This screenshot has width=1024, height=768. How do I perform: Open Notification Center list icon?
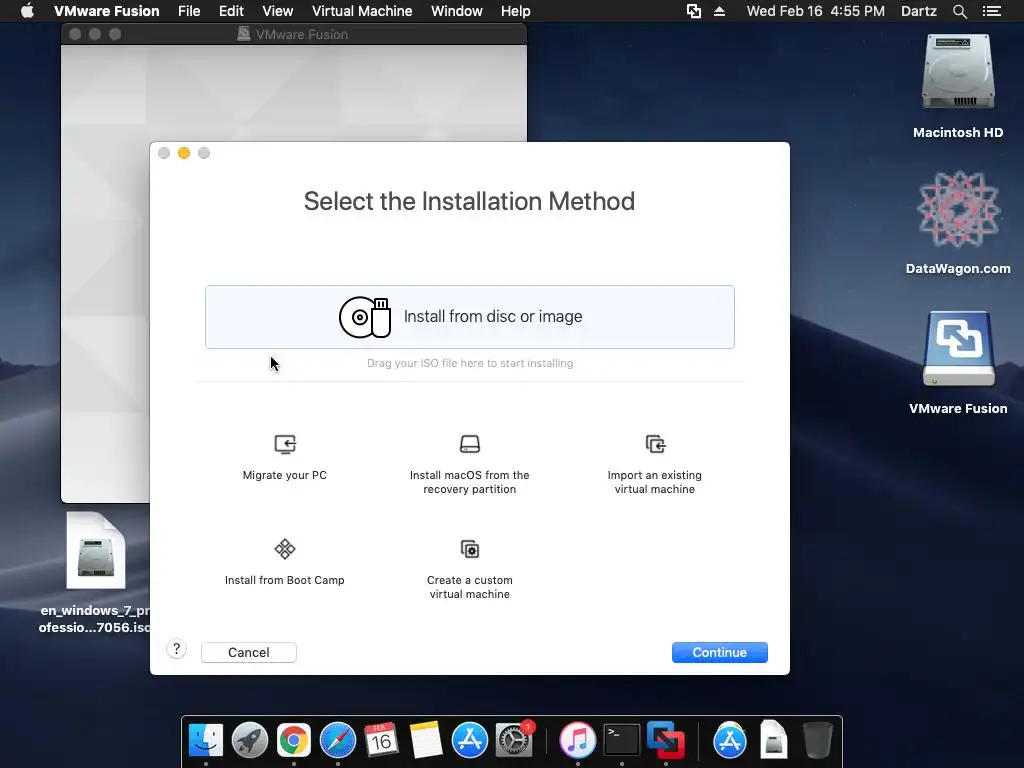[991, 11]
